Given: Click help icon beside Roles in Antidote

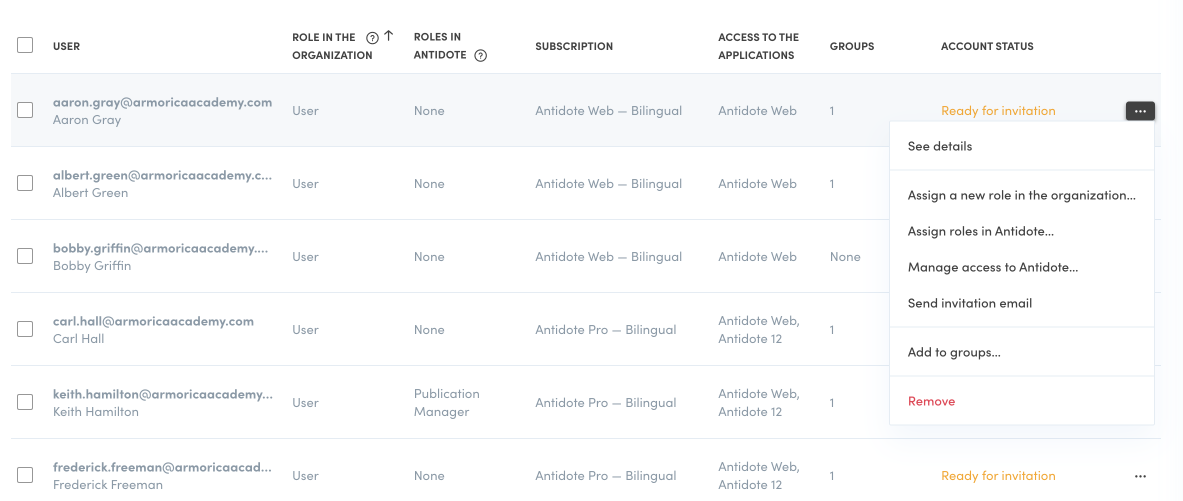Looking at the screenshot, I should (x=480, y=56).
